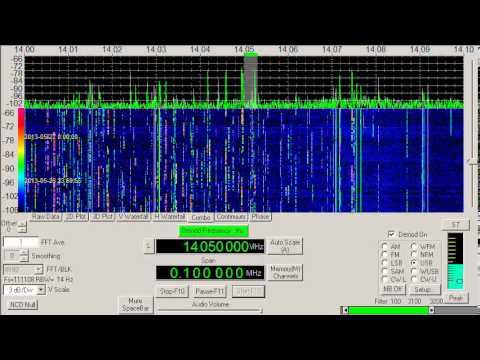This screenshot has height=360, width=480.
Task: Click the ST button above S-meter
Action: pos(455,225)
